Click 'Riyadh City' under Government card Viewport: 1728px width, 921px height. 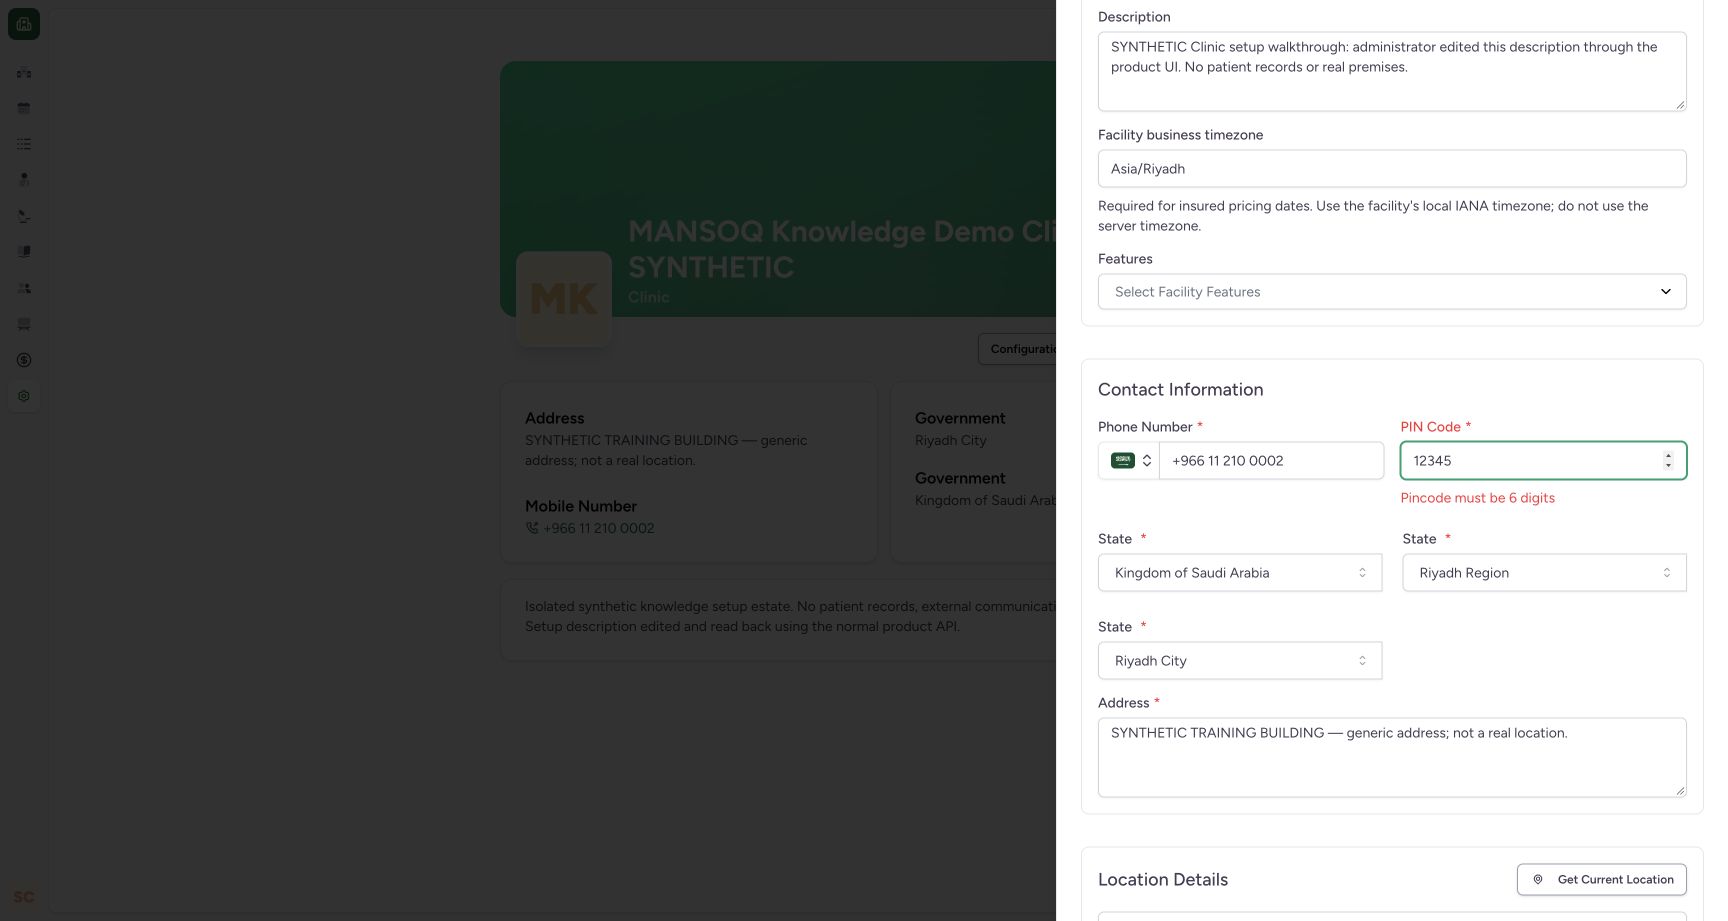click(950, 440)
